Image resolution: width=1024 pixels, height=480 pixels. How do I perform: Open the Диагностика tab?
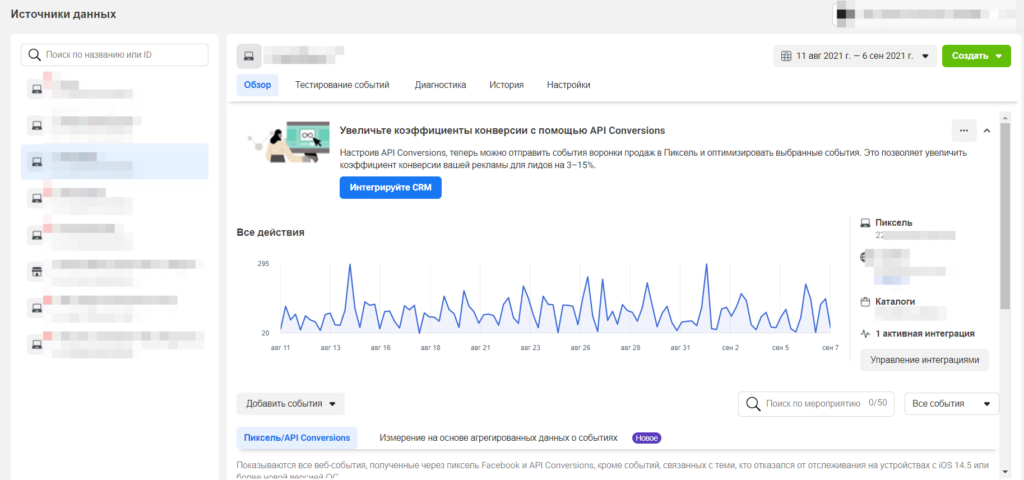tap(440, 85)
